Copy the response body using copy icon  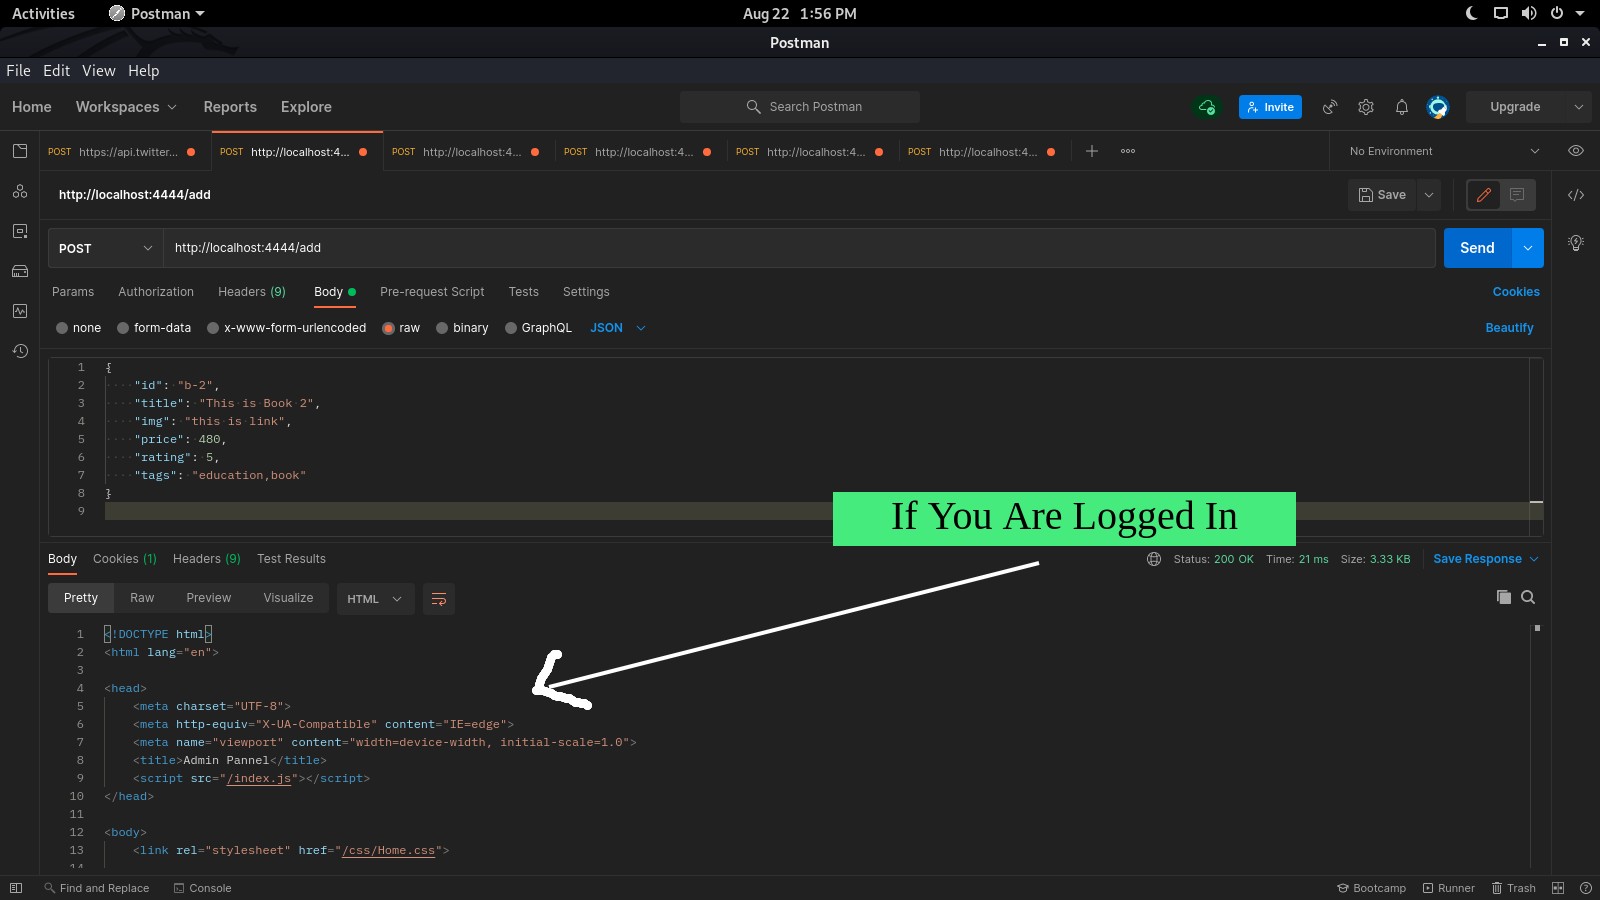[x=1503, y=597]
